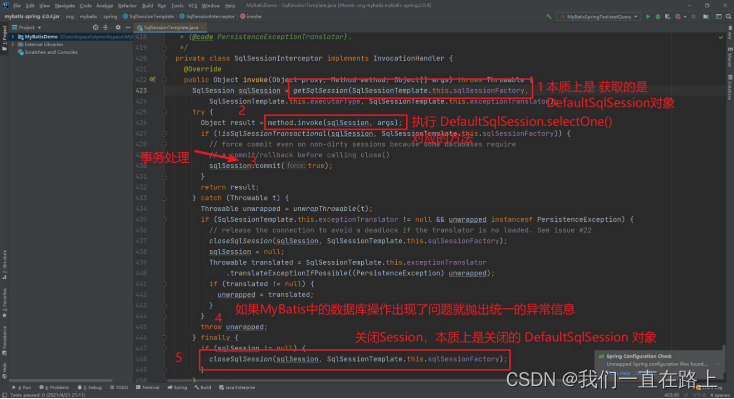Toggle the Database side tool window
This screenshot has width=734, height=399.
tap(730, 88)
